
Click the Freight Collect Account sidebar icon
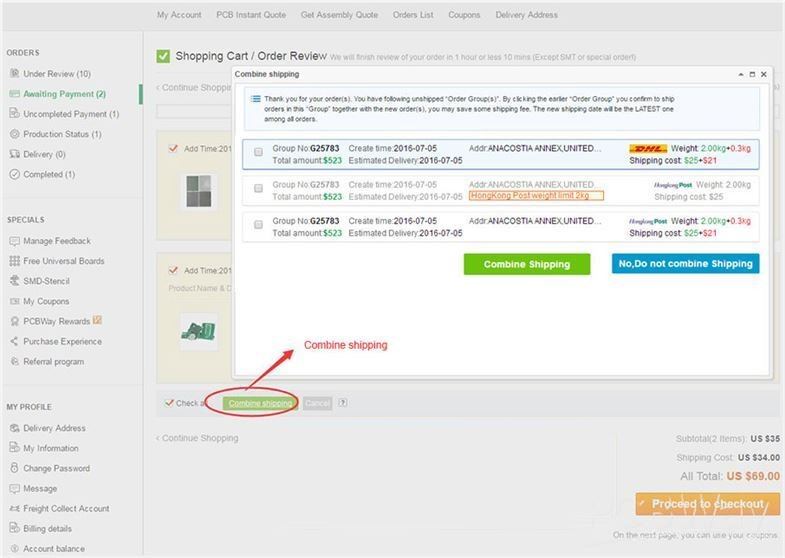[x=14, y=509]
